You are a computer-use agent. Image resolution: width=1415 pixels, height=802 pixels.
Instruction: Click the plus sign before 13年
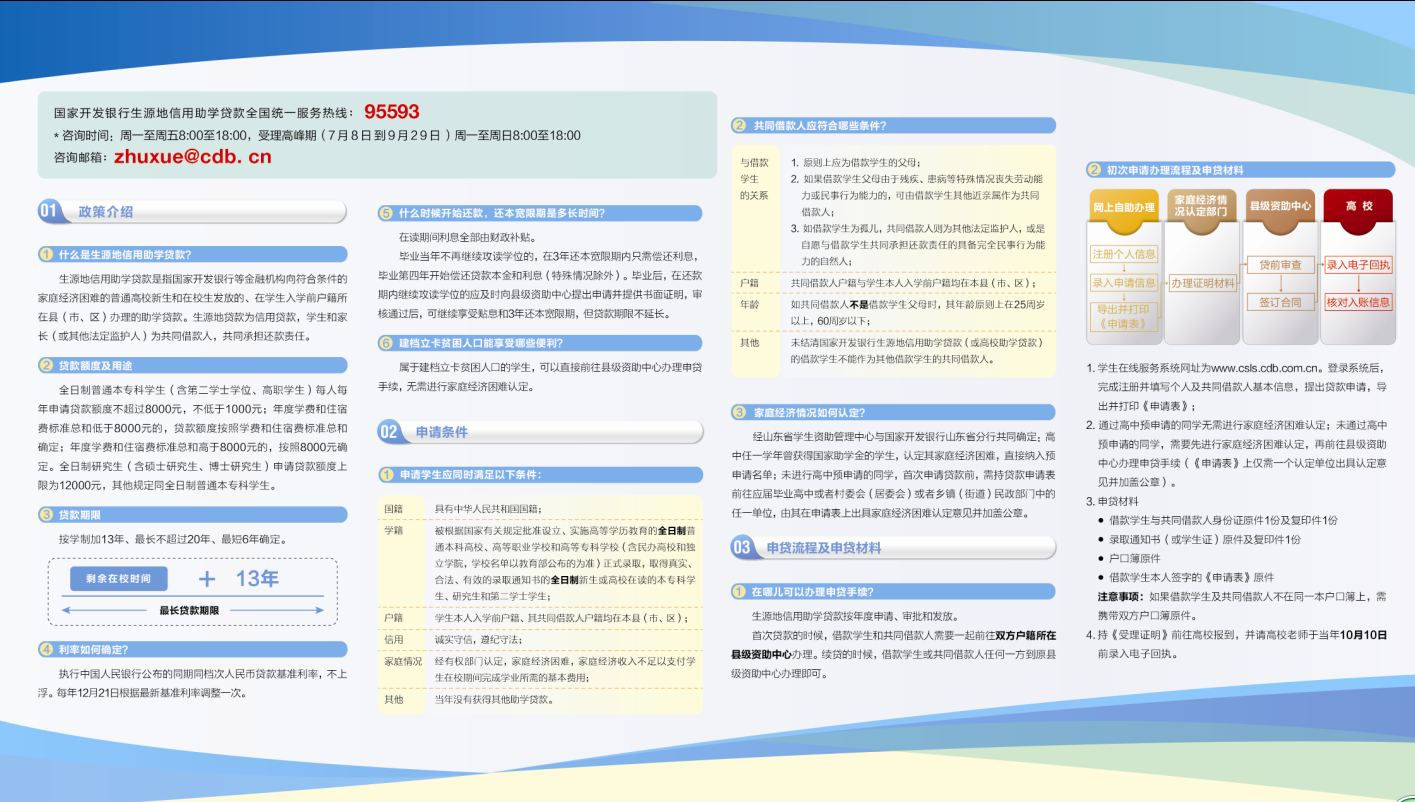coord(207,579)
